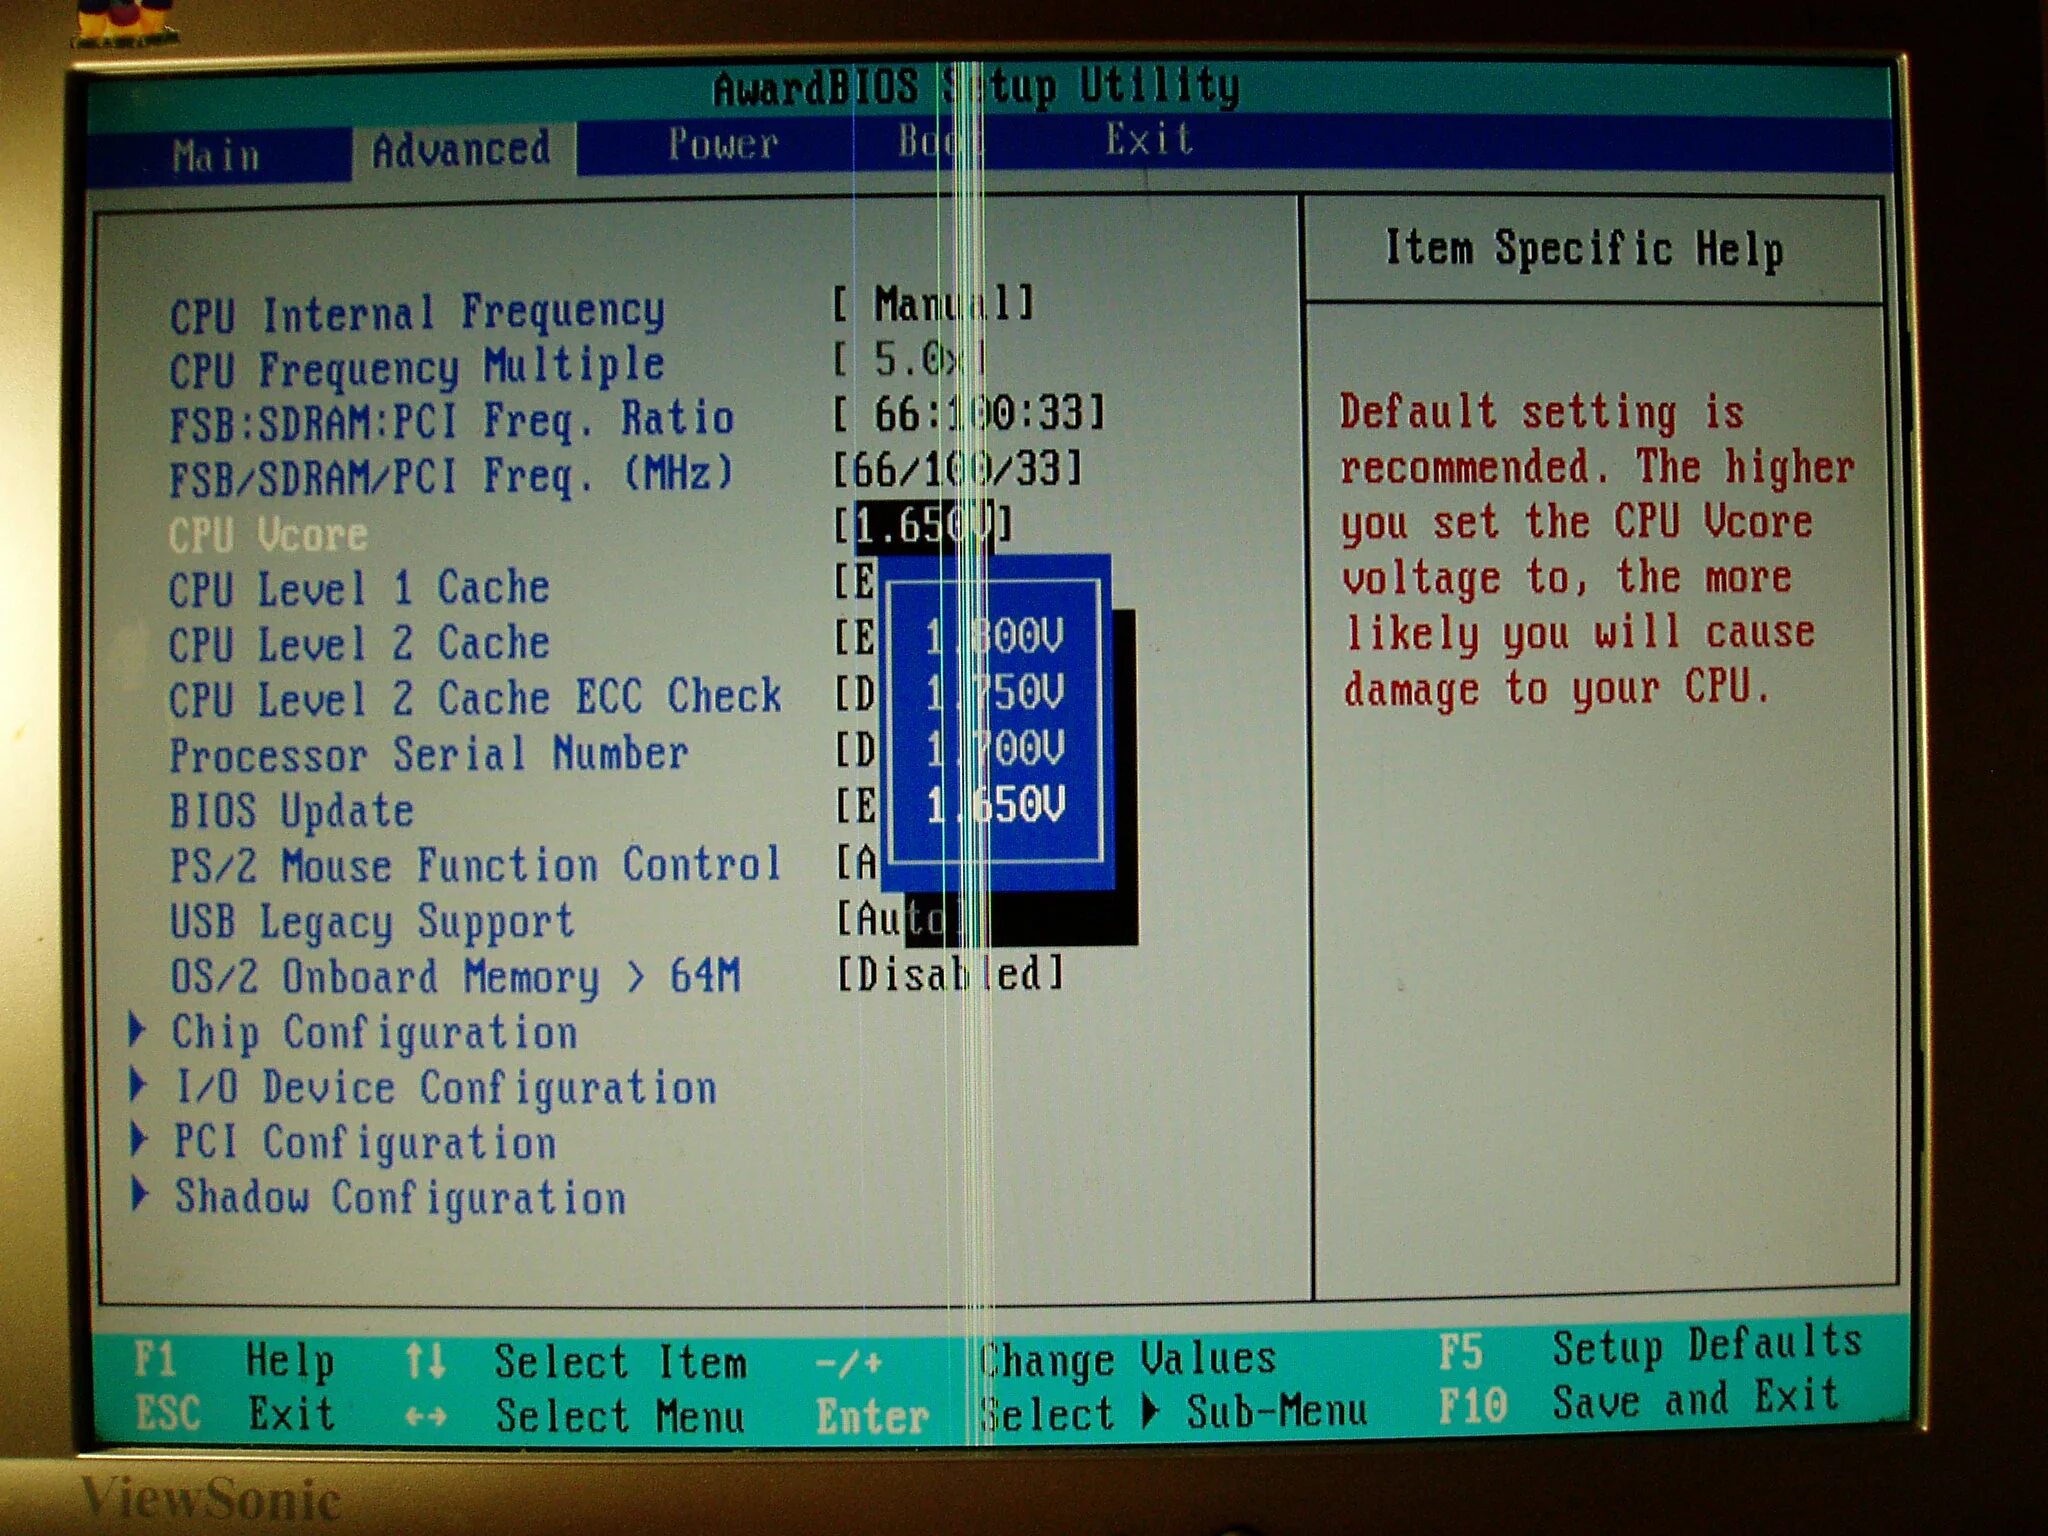Open the Main menu tab

tap(216, 157)
